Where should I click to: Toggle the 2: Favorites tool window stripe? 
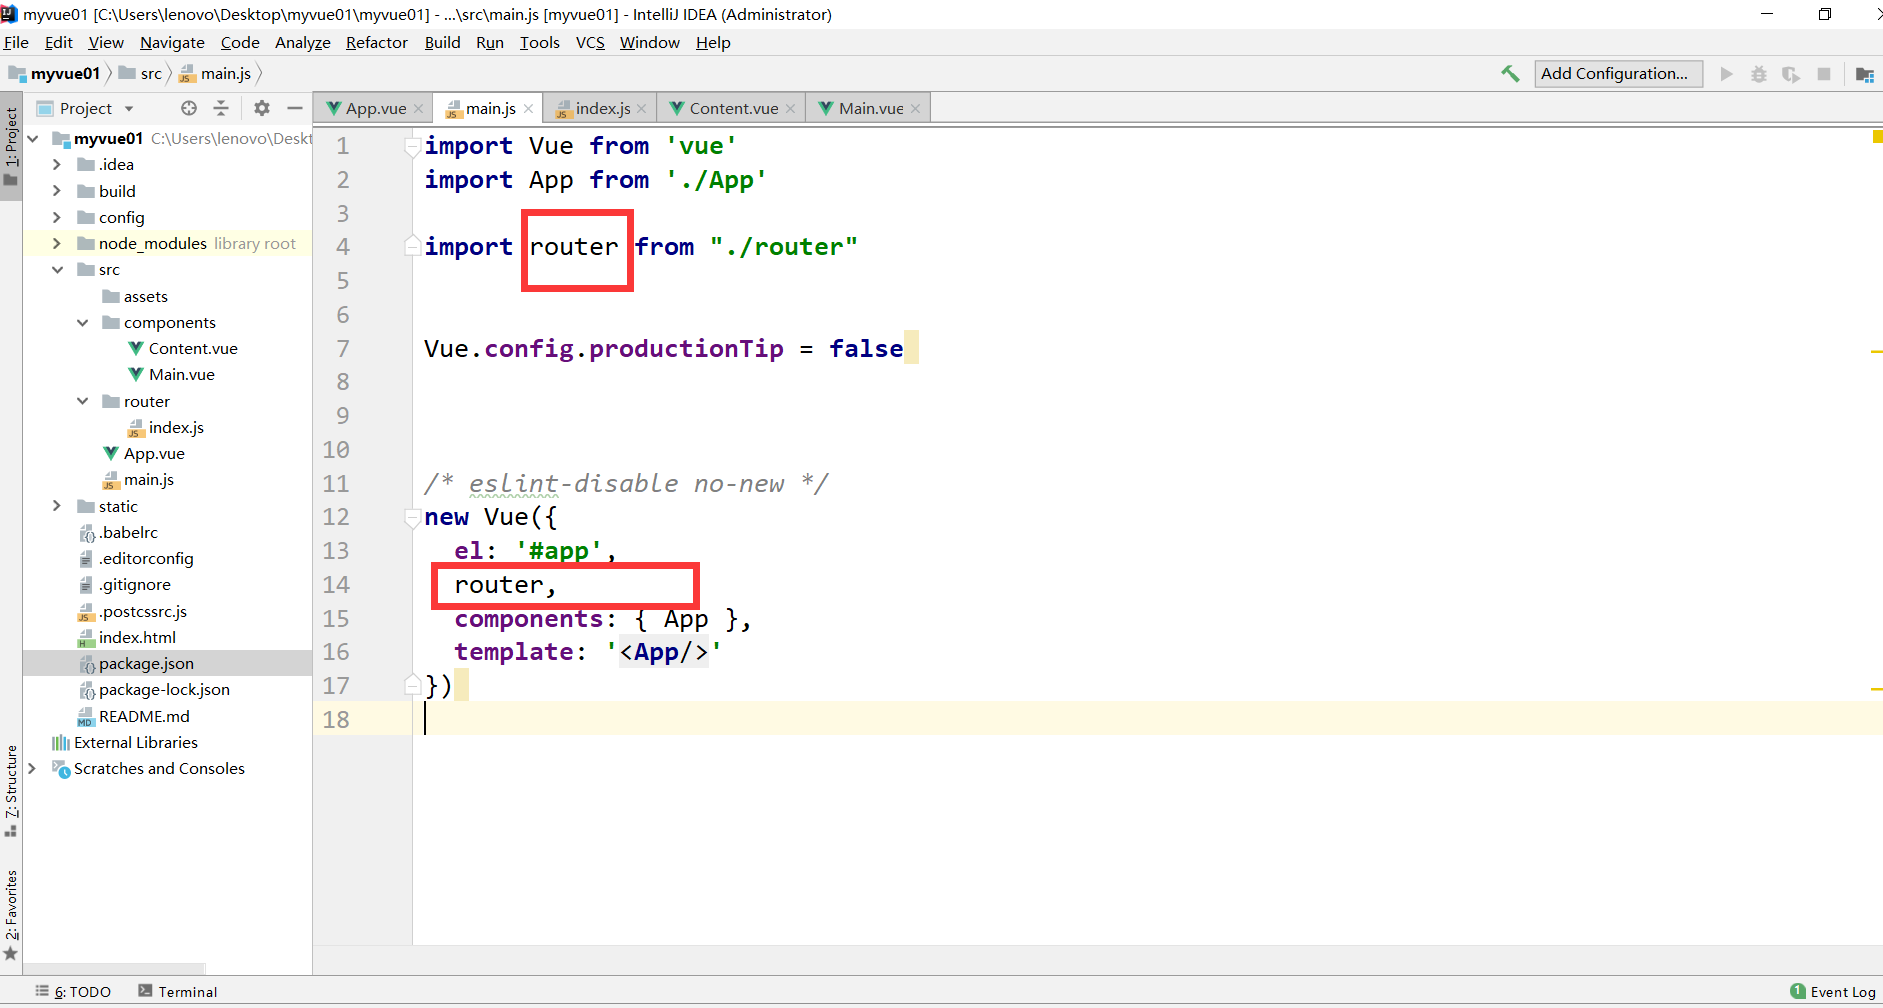[11, 914]
